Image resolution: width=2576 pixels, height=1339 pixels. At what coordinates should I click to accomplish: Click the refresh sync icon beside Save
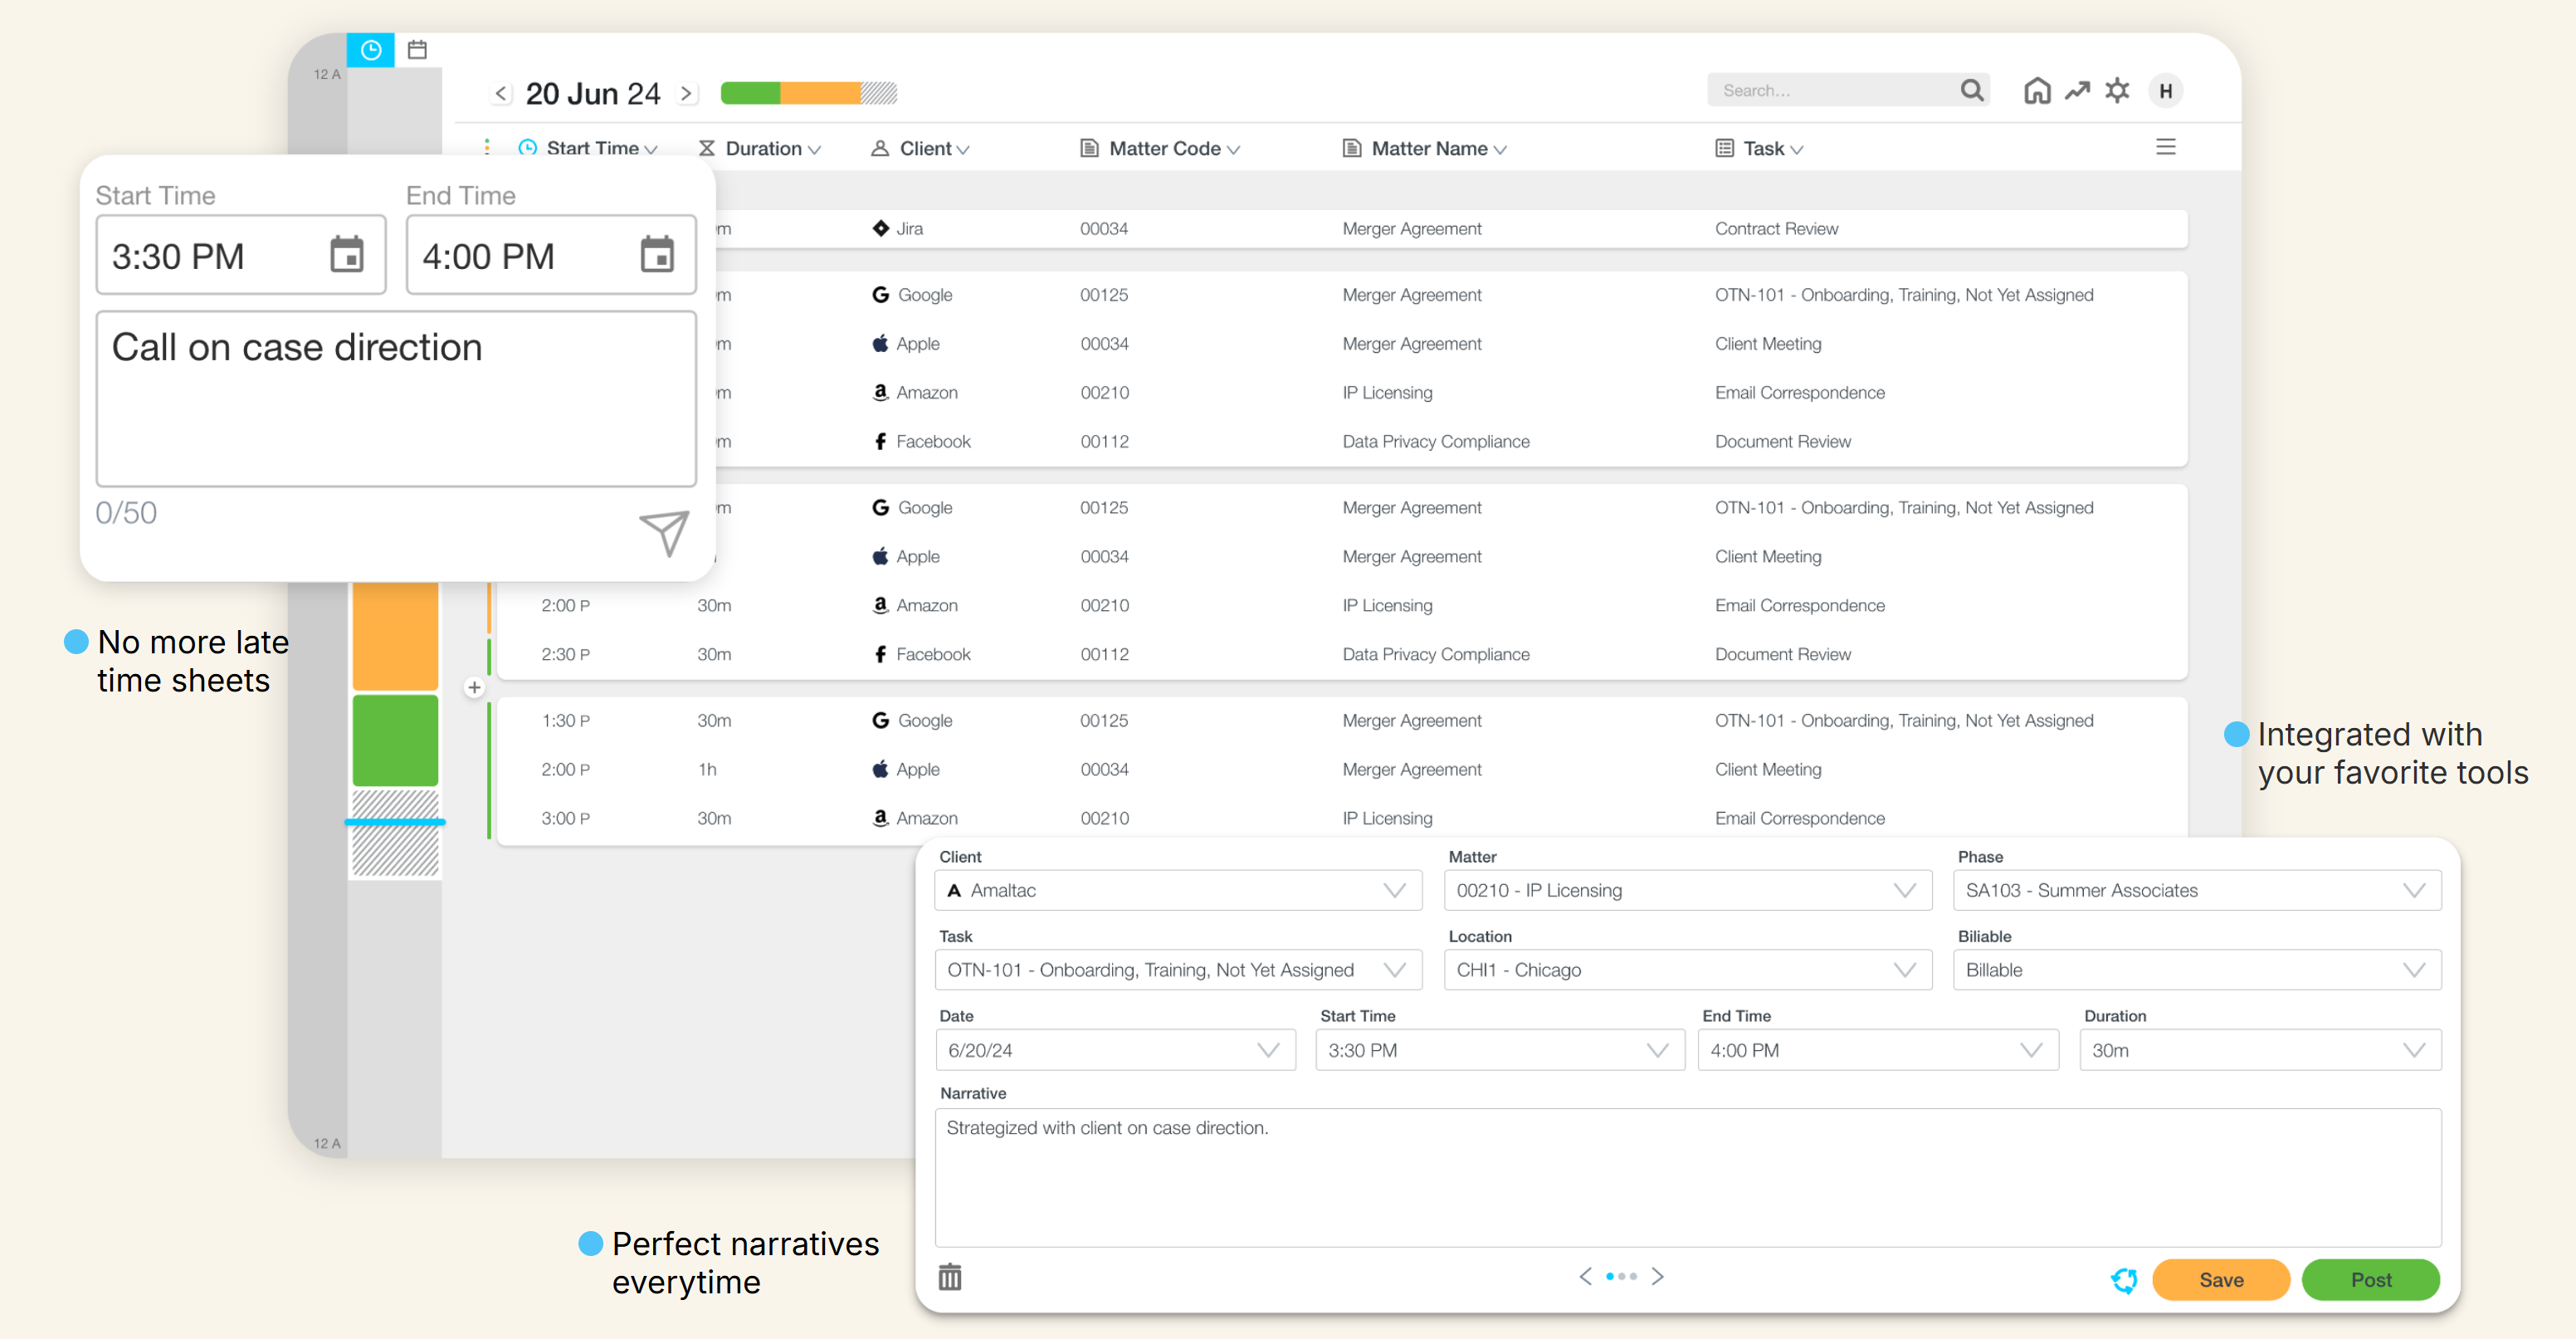(x=2124, y=1279)
